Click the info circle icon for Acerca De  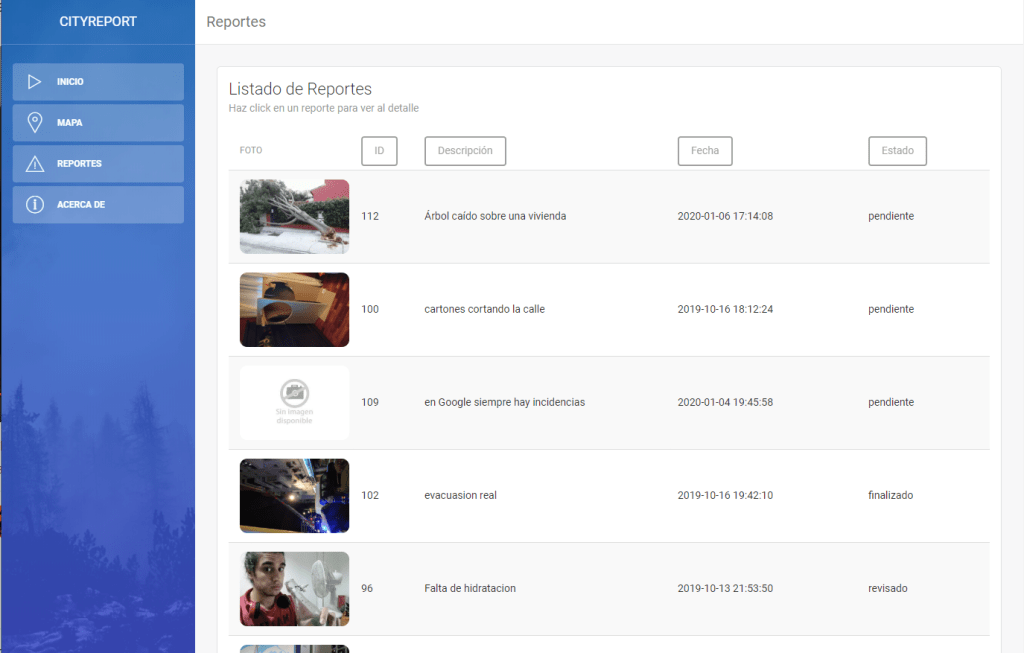pyautogui.click(x=35, y=205)
